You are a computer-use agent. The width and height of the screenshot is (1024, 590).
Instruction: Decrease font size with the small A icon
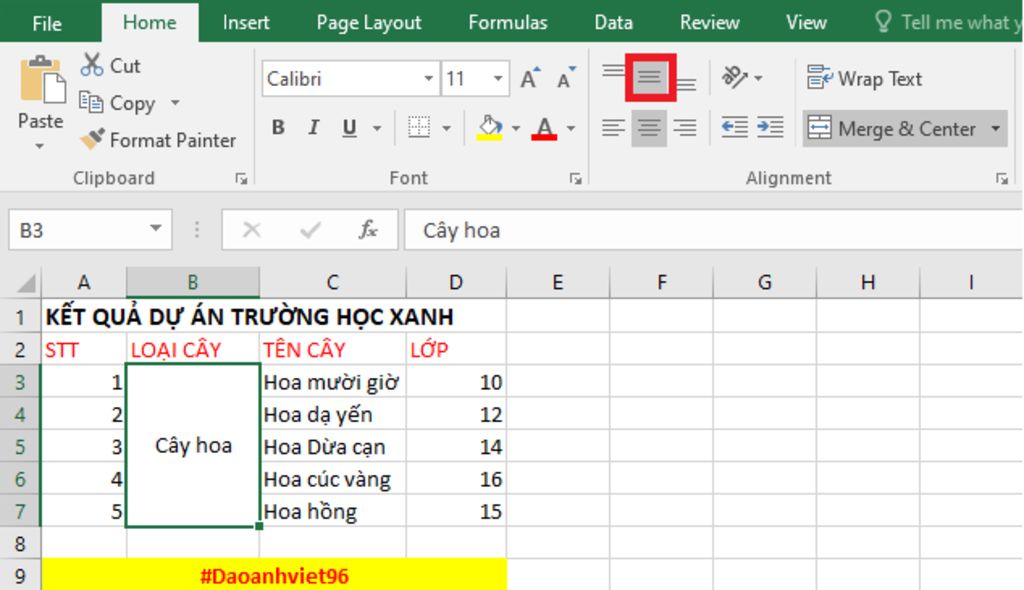click(566, 78)
